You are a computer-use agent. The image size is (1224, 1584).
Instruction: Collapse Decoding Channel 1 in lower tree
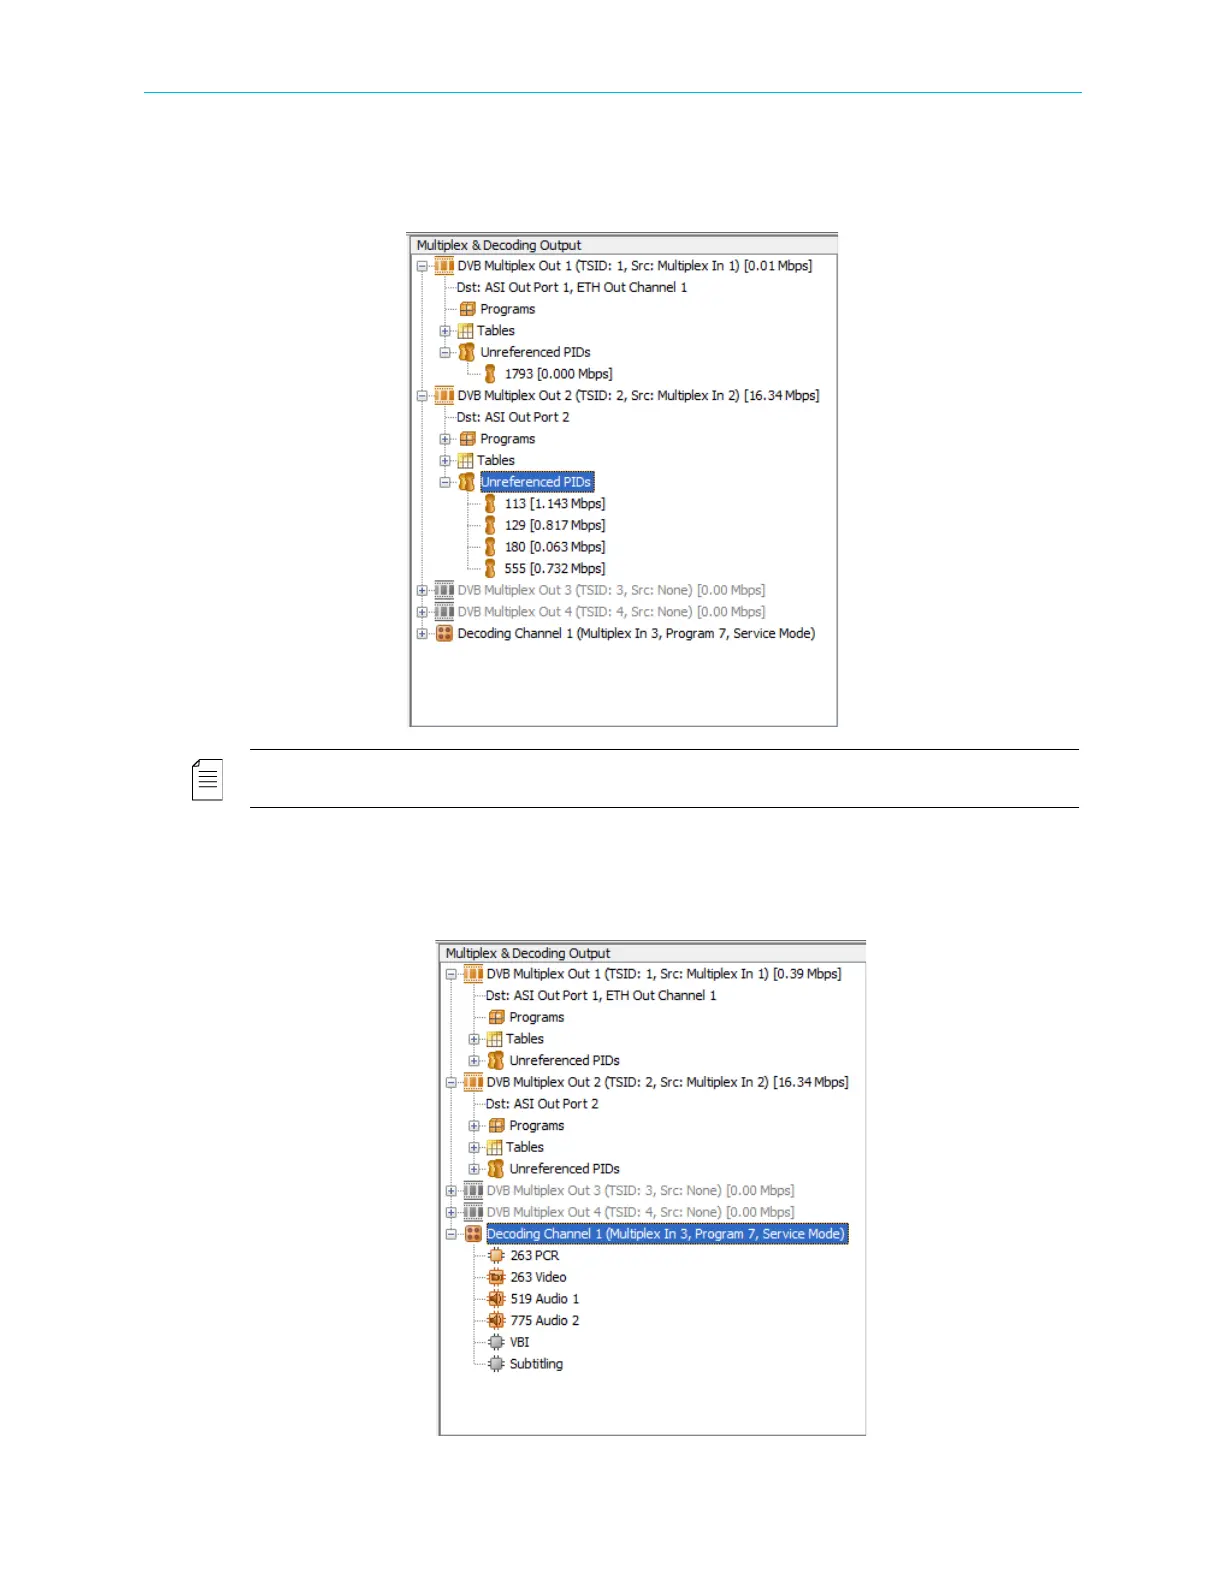pyautogui.click(x=451, y=1234)
